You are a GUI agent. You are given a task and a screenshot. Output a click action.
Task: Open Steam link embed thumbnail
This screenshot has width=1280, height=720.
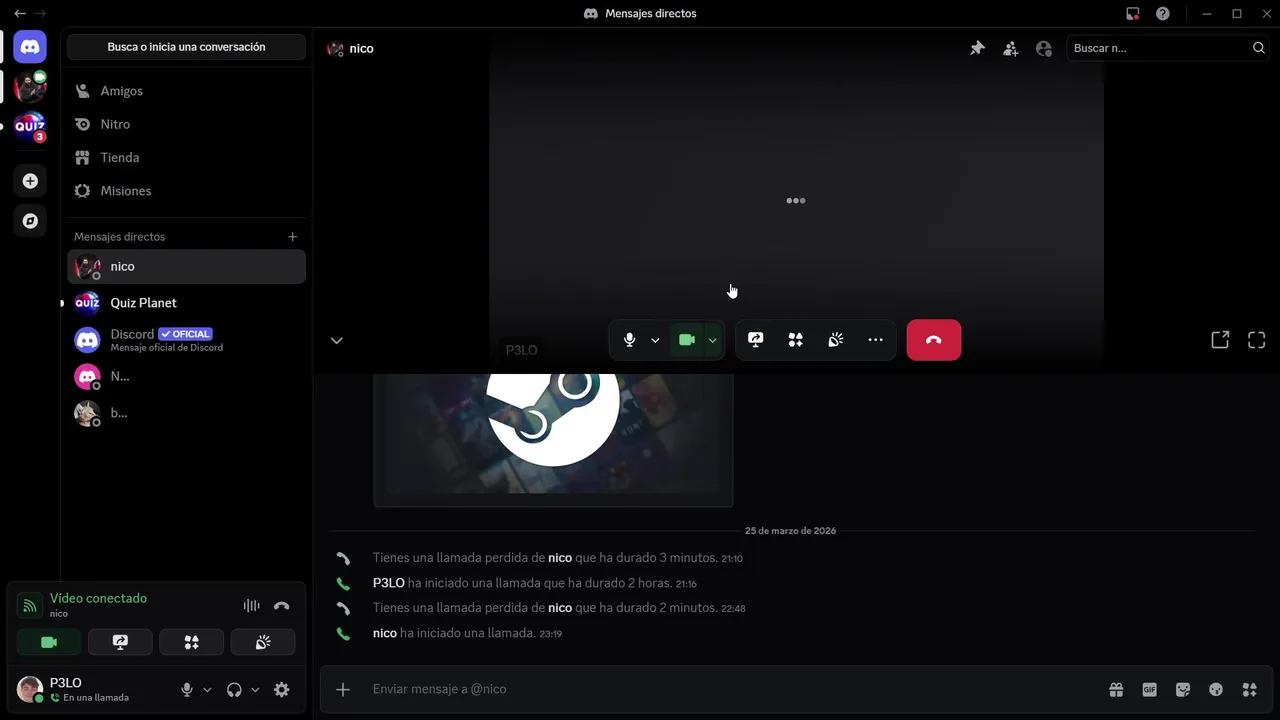tap(553, 434)
